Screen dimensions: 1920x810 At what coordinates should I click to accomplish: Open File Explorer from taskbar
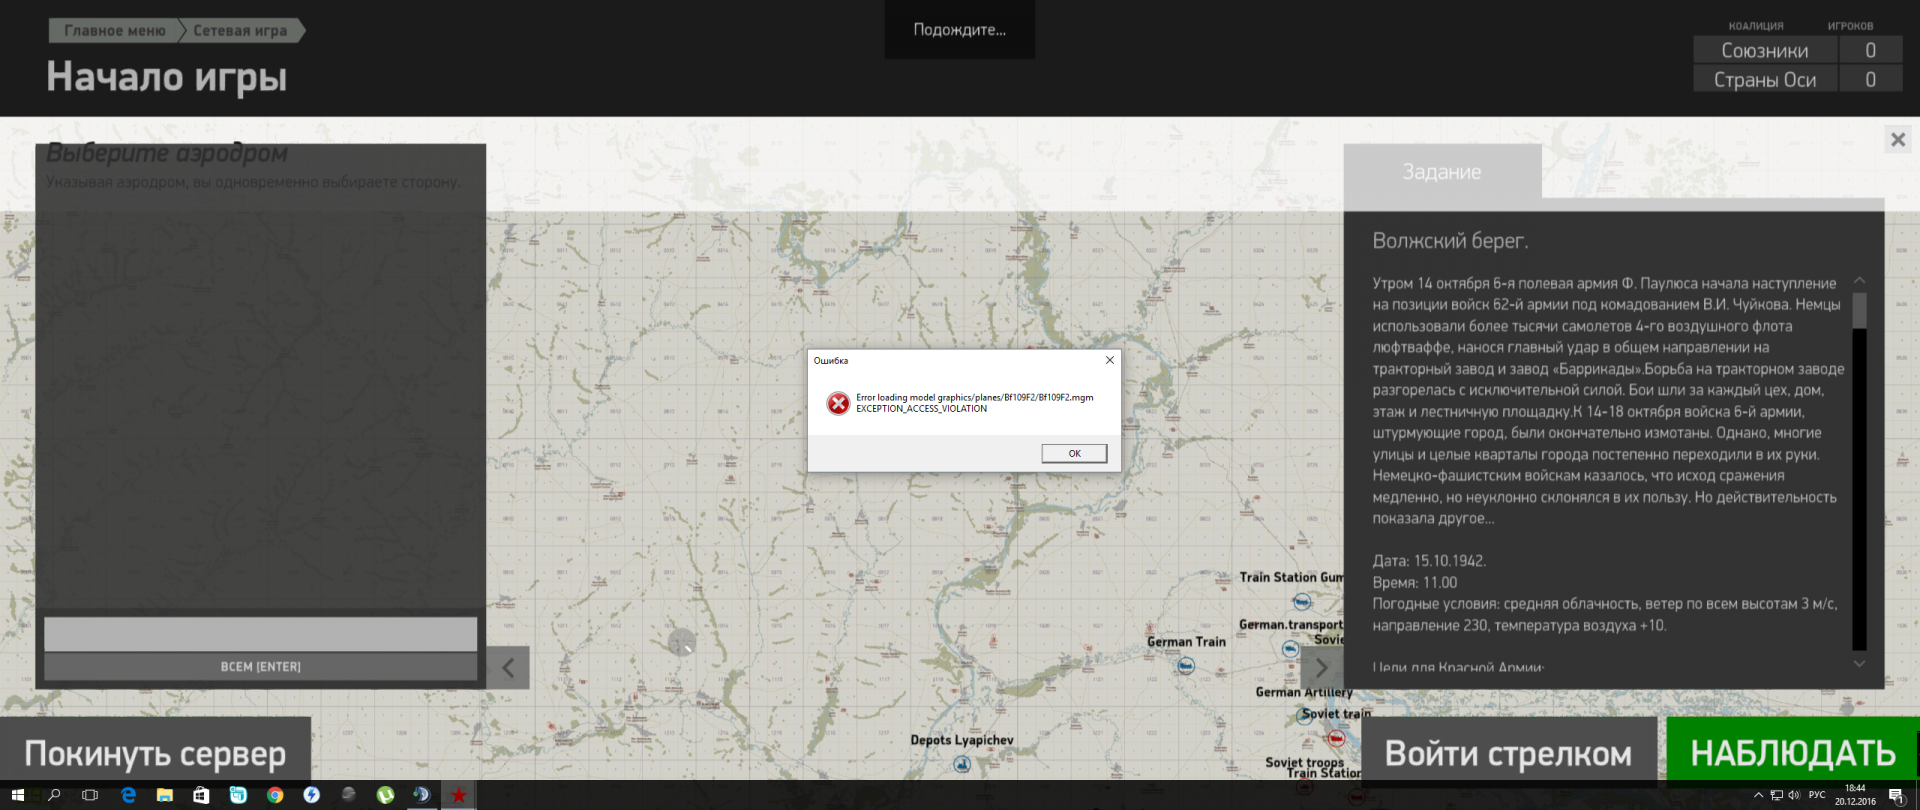(164, 795)
